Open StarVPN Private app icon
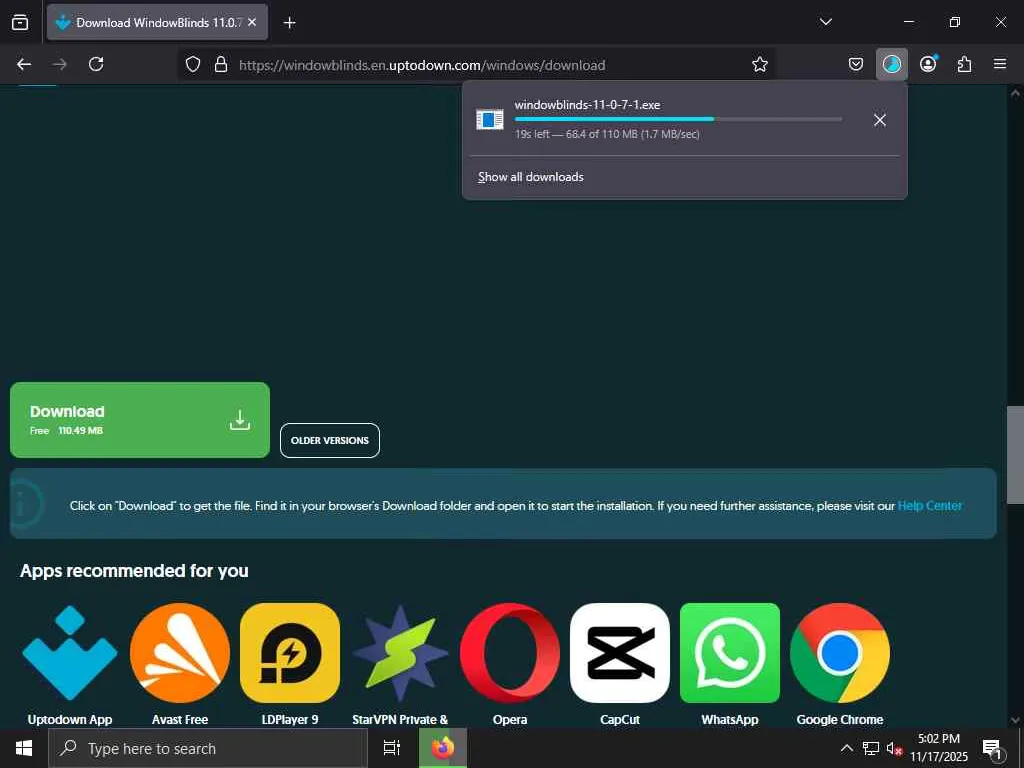The width and height of the screenshot is (1024, 768). pyautogui.click(x=400, y=652)
